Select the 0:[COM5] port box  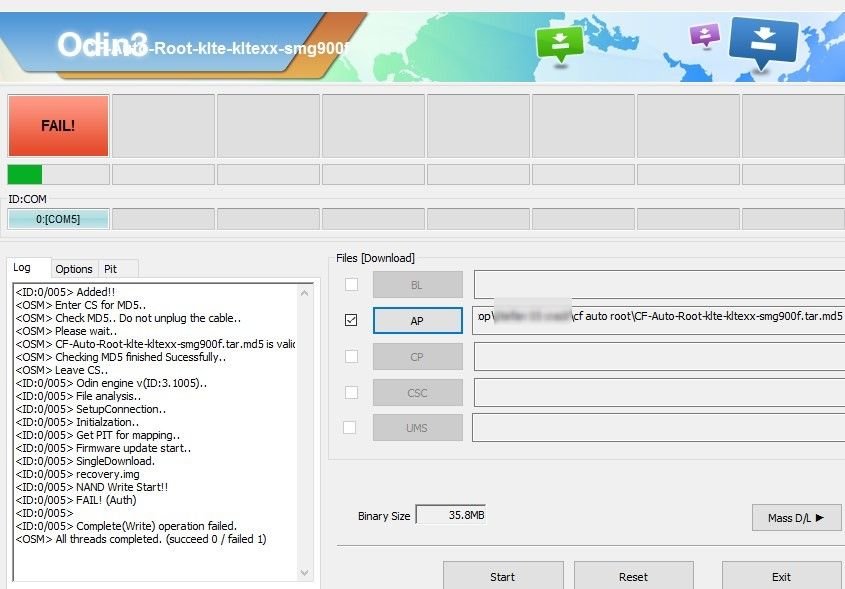[x=58, y=219]
